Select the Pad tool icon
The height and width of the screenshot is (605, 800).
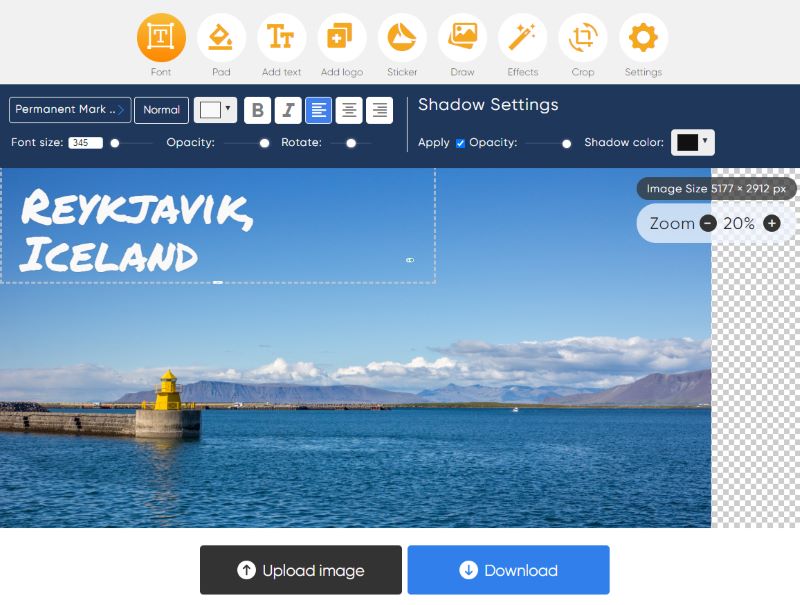(x=221, y=38)
